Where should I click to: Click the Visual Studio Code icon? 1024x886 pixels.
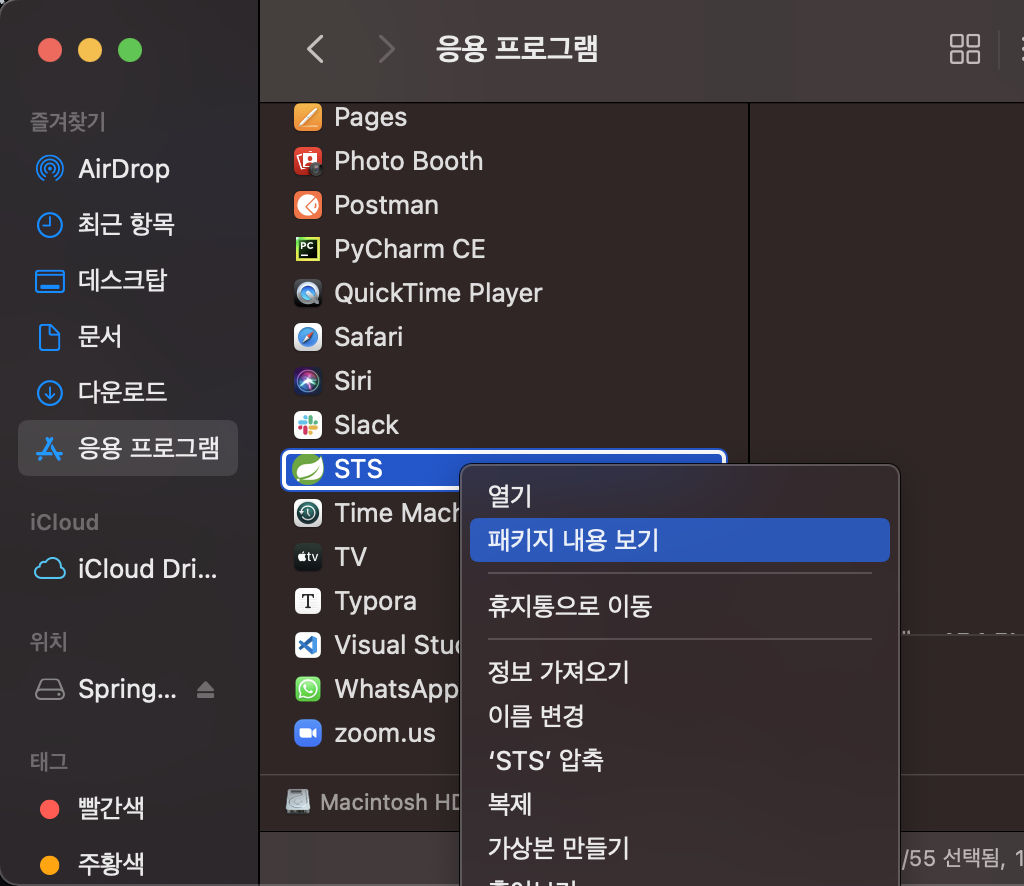[308, 645]
